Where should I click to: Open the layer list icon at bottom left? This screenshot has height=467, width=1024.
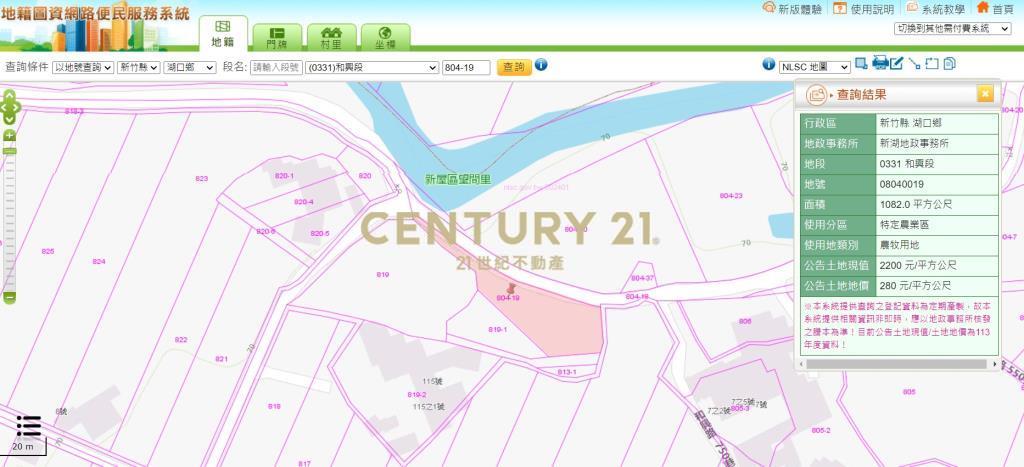[28, 426]
